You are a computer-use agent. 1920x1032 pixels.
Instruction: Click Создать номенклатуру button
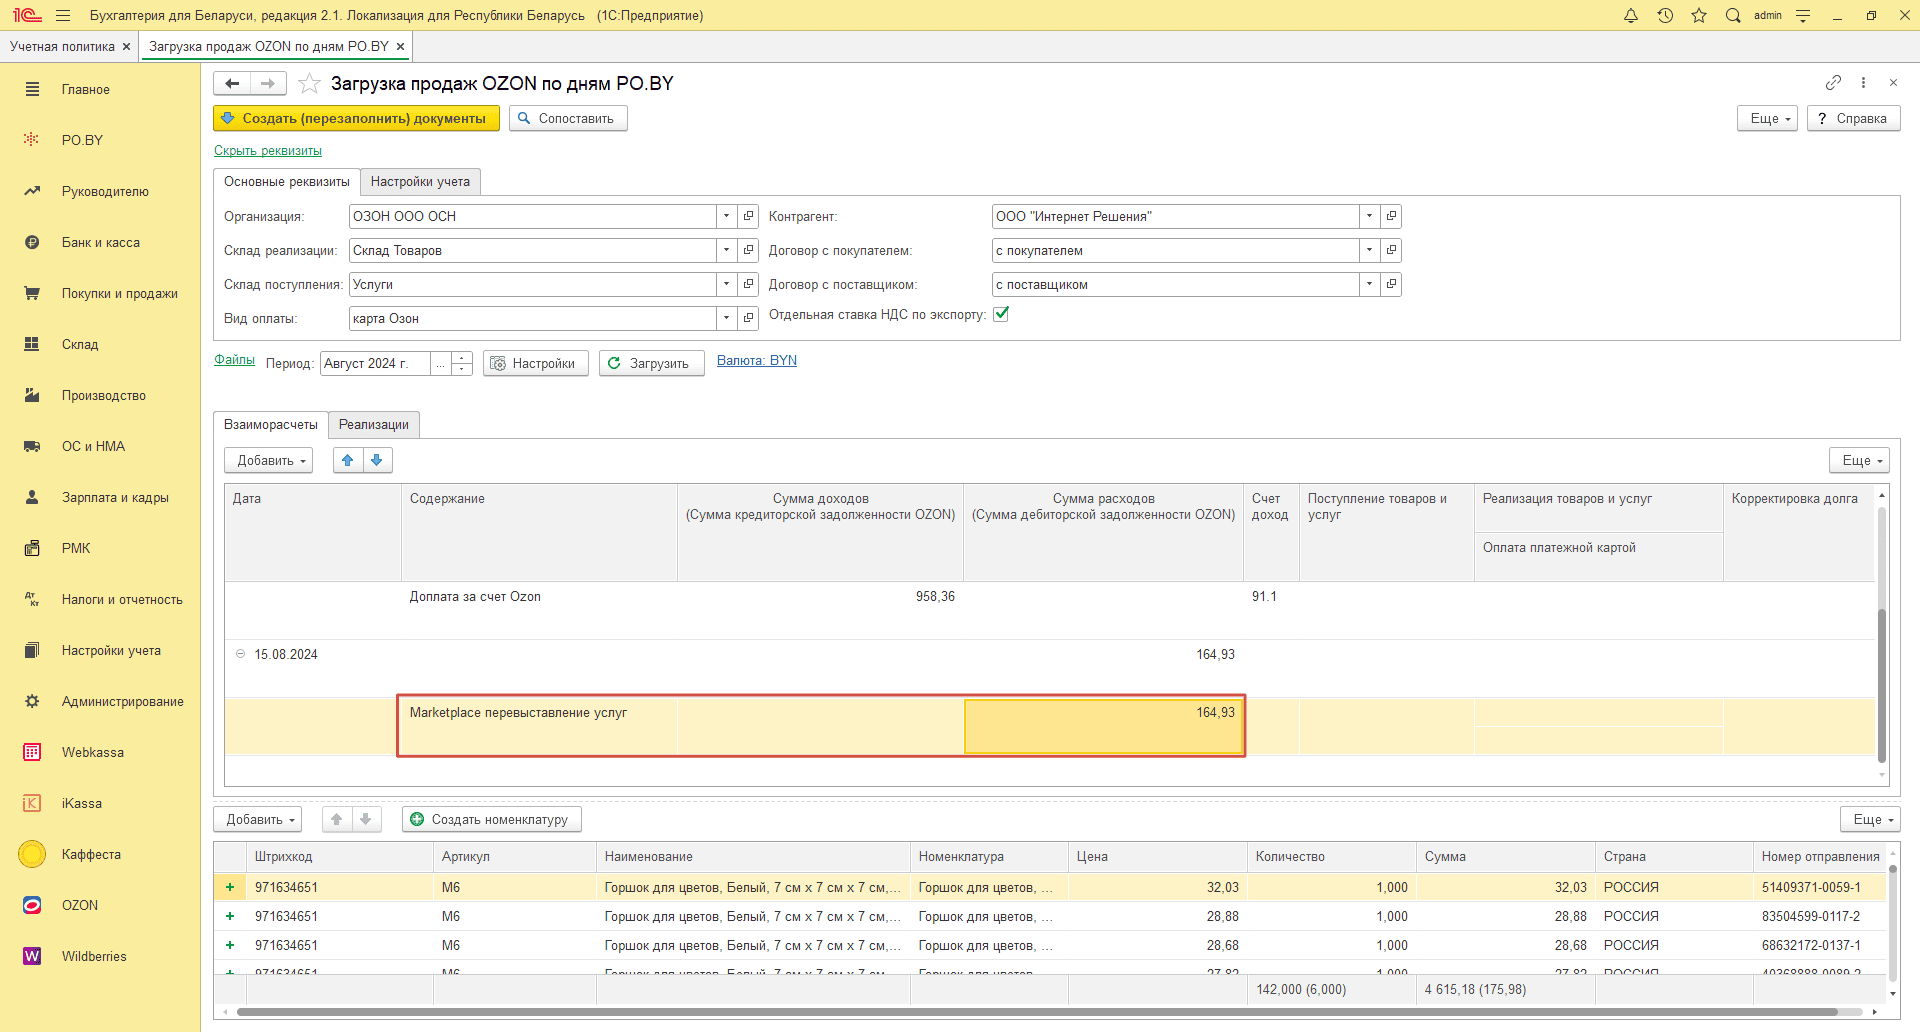[491, 819]
